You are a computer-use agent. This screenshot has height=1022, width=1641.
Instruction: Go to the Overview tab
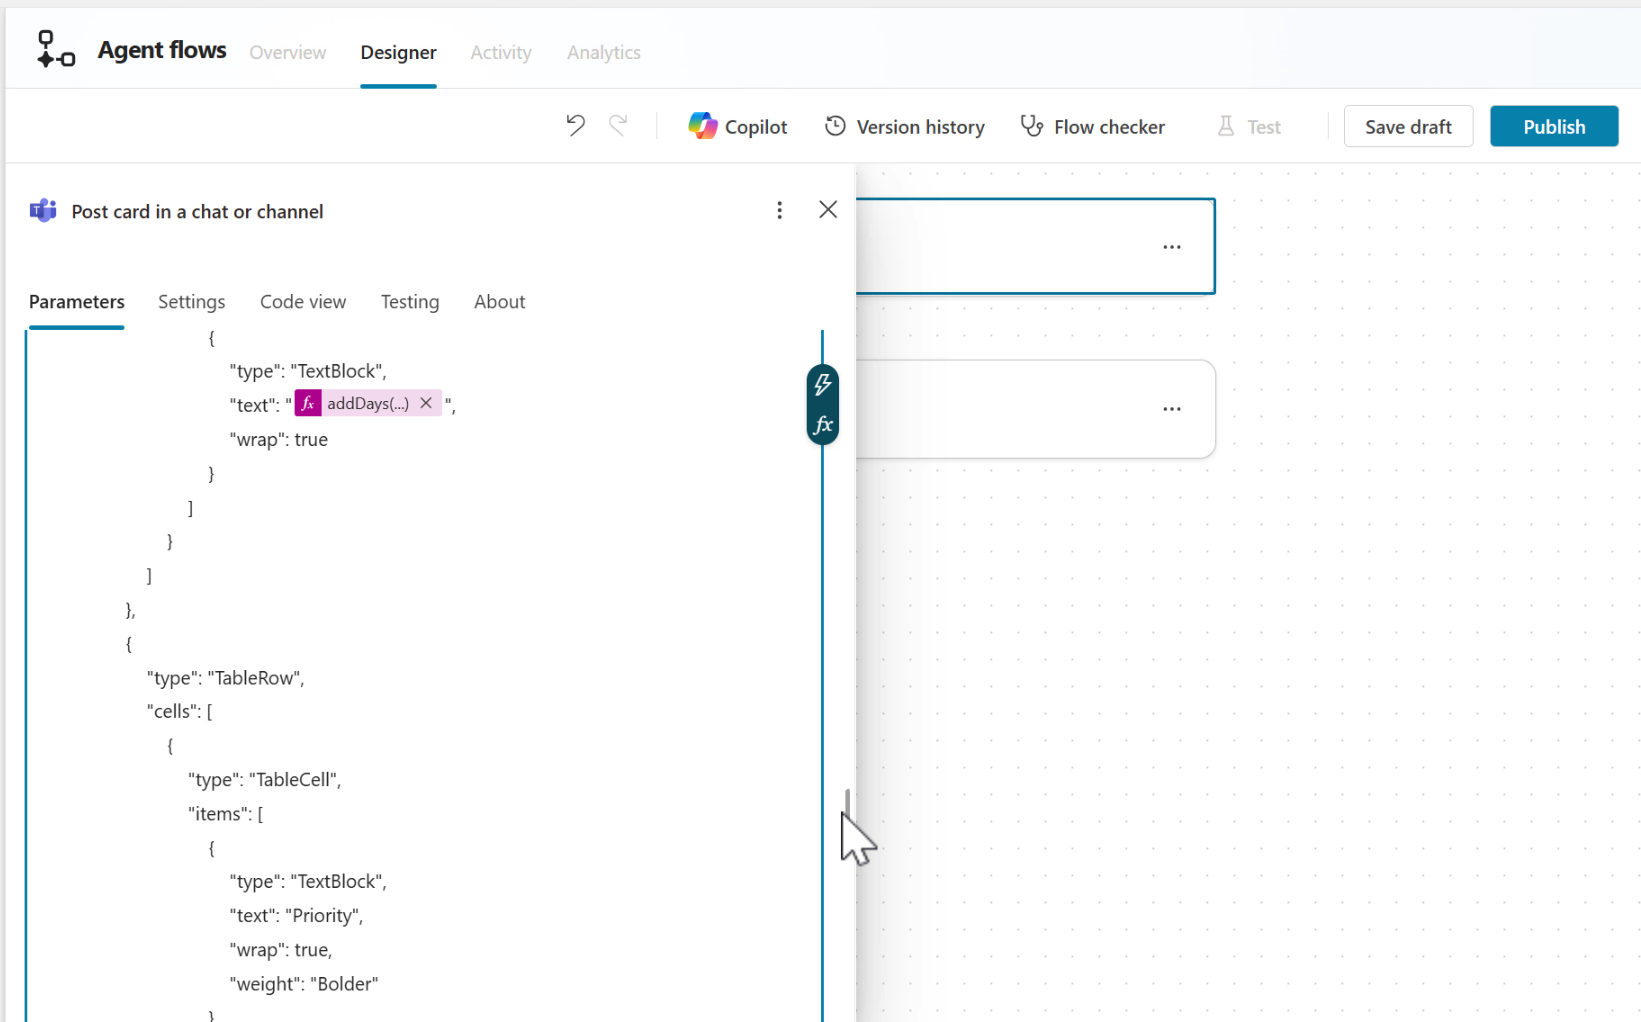287,52
